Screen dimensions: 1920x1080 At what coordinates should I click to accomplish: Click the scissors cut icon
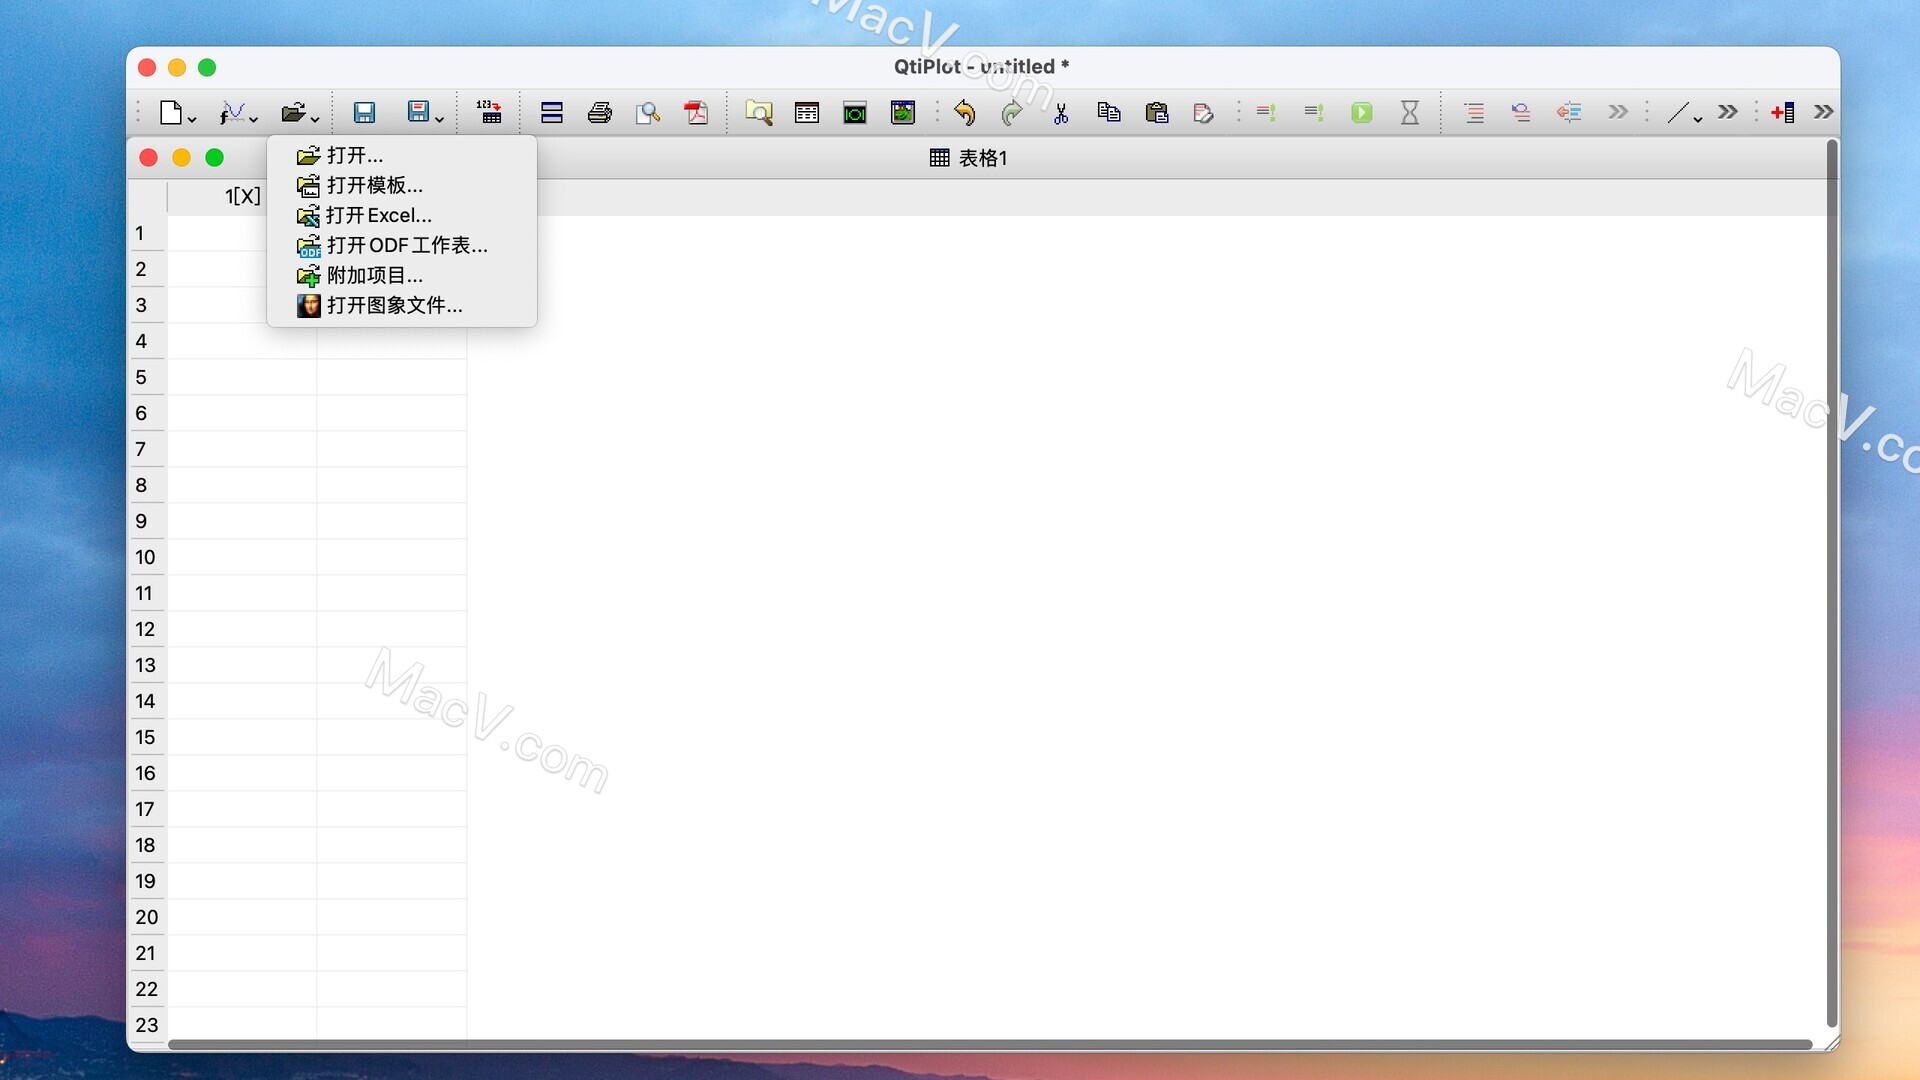pyautogui.click(x=1061, y=112)
